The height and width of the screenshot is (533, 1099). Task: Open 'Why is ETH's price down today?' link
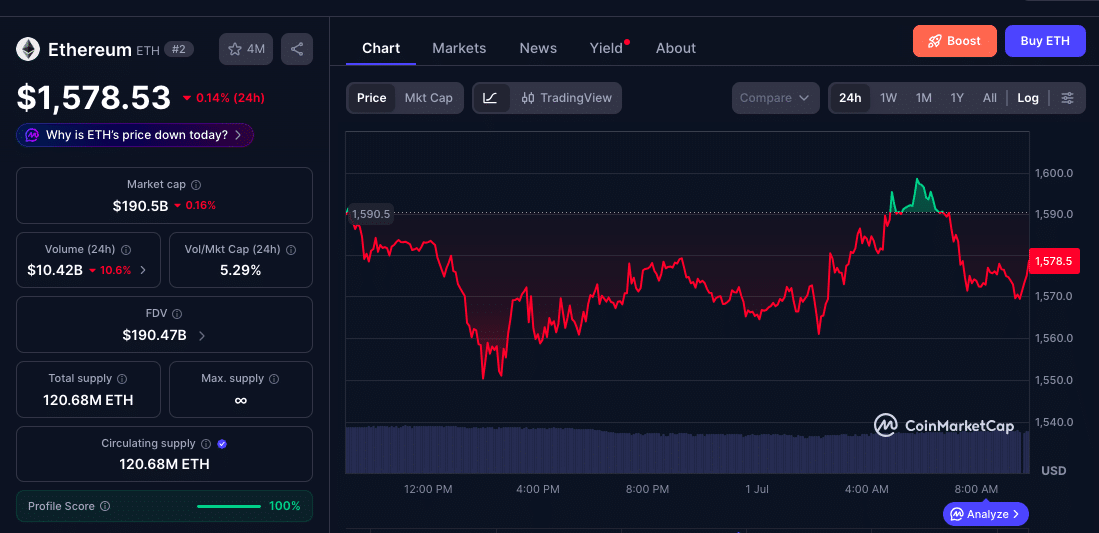[x=135, y=135]
